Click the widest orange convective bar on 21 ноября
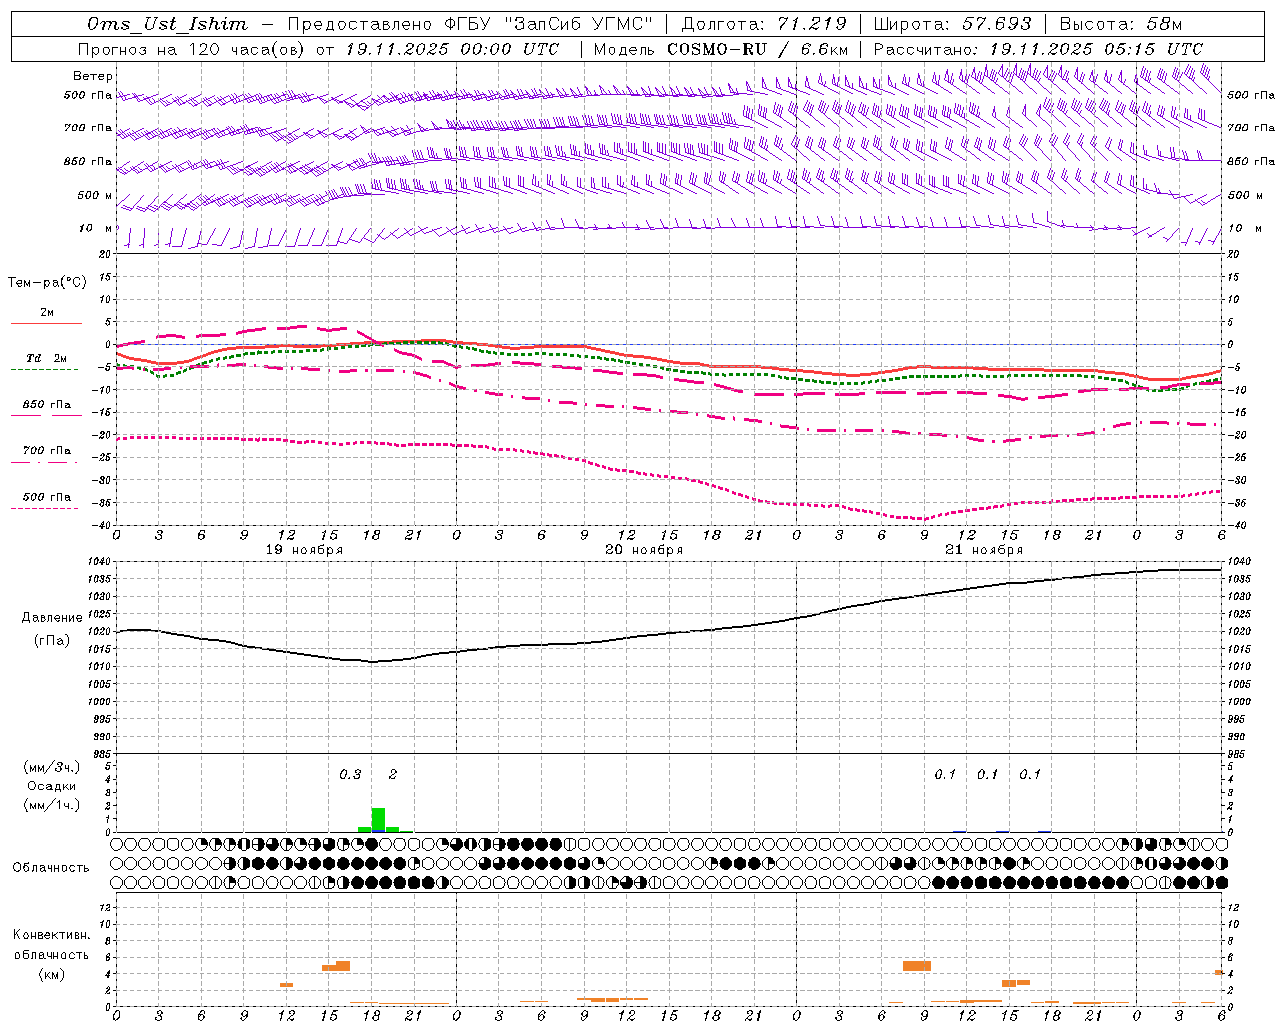Viewport: 1280px width, 1024px height. click(x=916, y=966)
